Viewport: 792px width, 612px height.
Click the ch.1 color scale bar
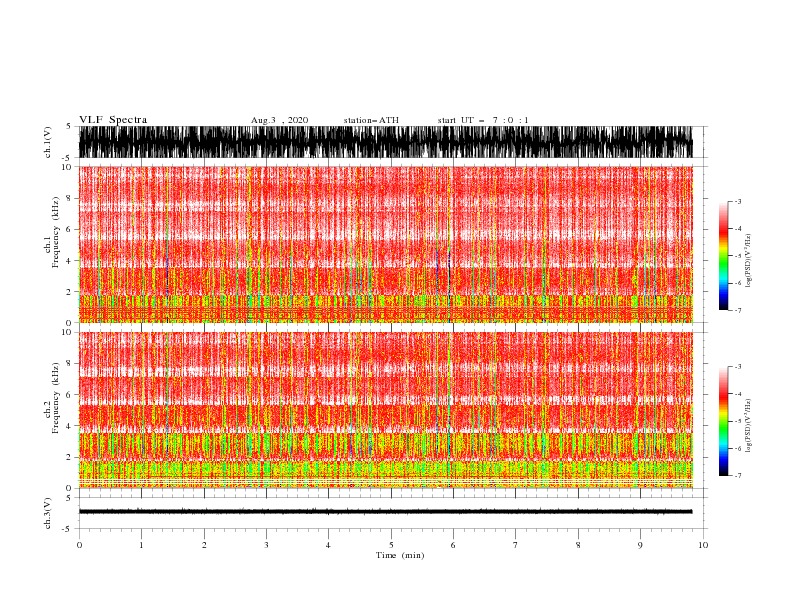(x=723, y=256)
